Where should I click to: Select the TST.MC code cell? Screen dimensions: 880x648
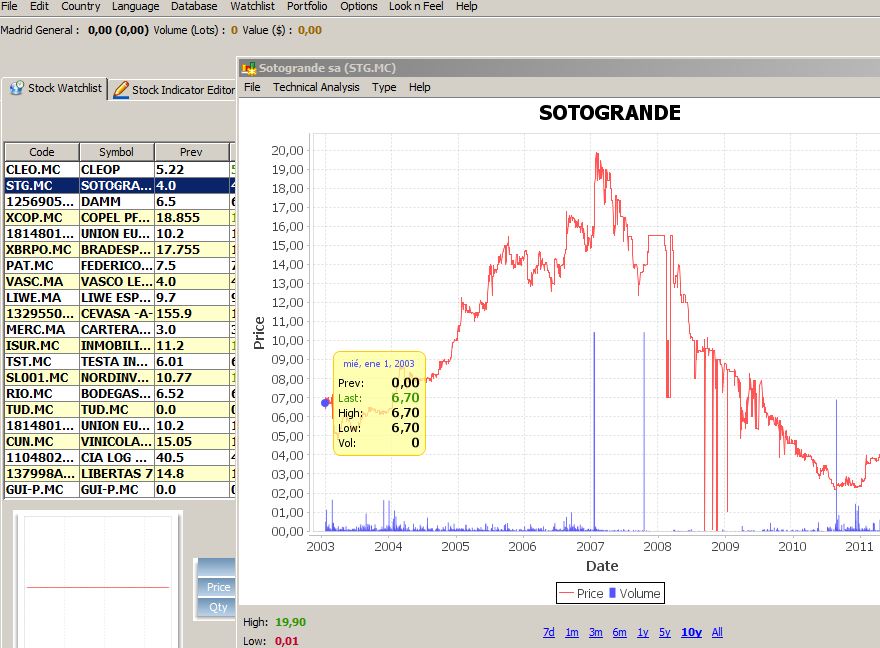pos(42,362)
